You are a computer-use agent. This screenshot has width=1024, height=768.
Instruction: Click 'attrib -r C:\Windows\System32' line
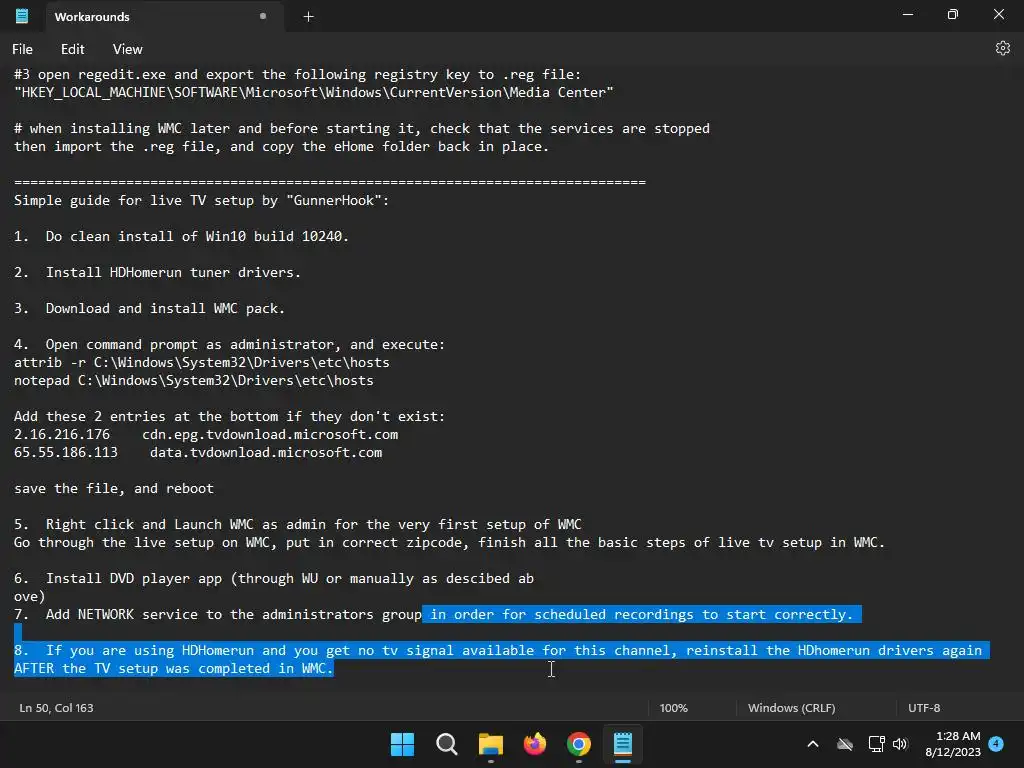coord(201,362)
